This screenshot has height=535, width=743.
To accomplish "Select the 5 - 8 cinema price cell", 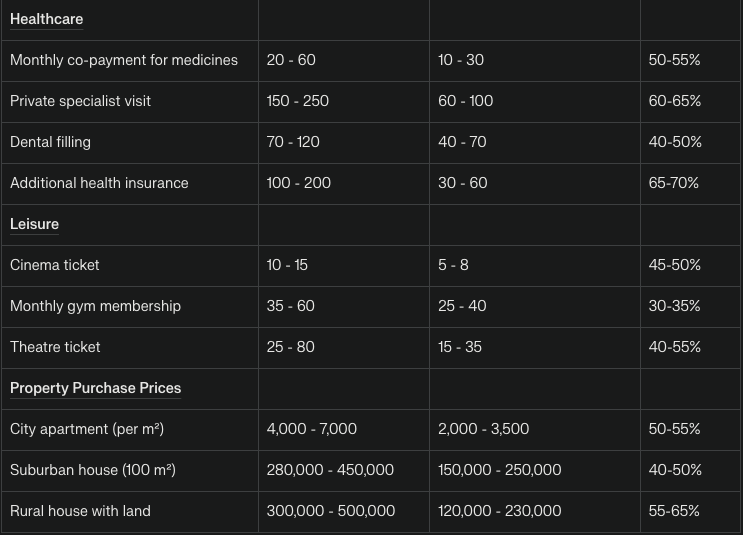I will pyautogui.click(x=453, y=265).
